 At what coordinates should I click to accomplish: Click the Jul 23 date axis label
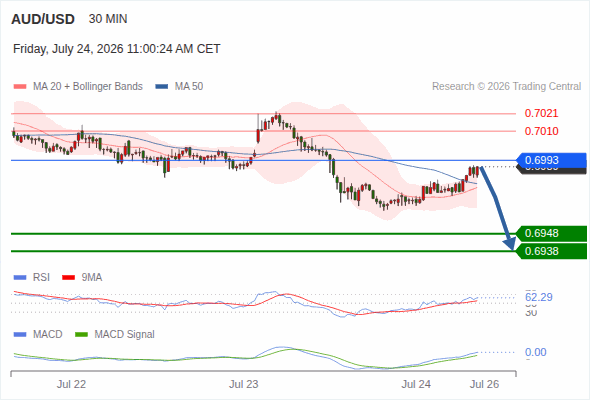(x=244, y=385)
